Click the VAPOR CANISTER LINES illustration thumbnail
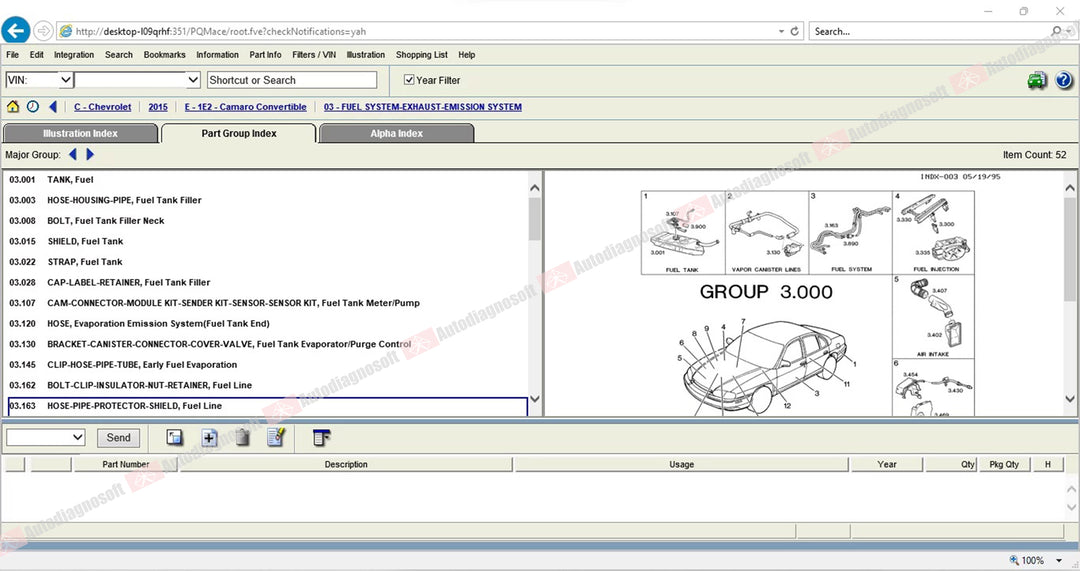 pos(767,233)
